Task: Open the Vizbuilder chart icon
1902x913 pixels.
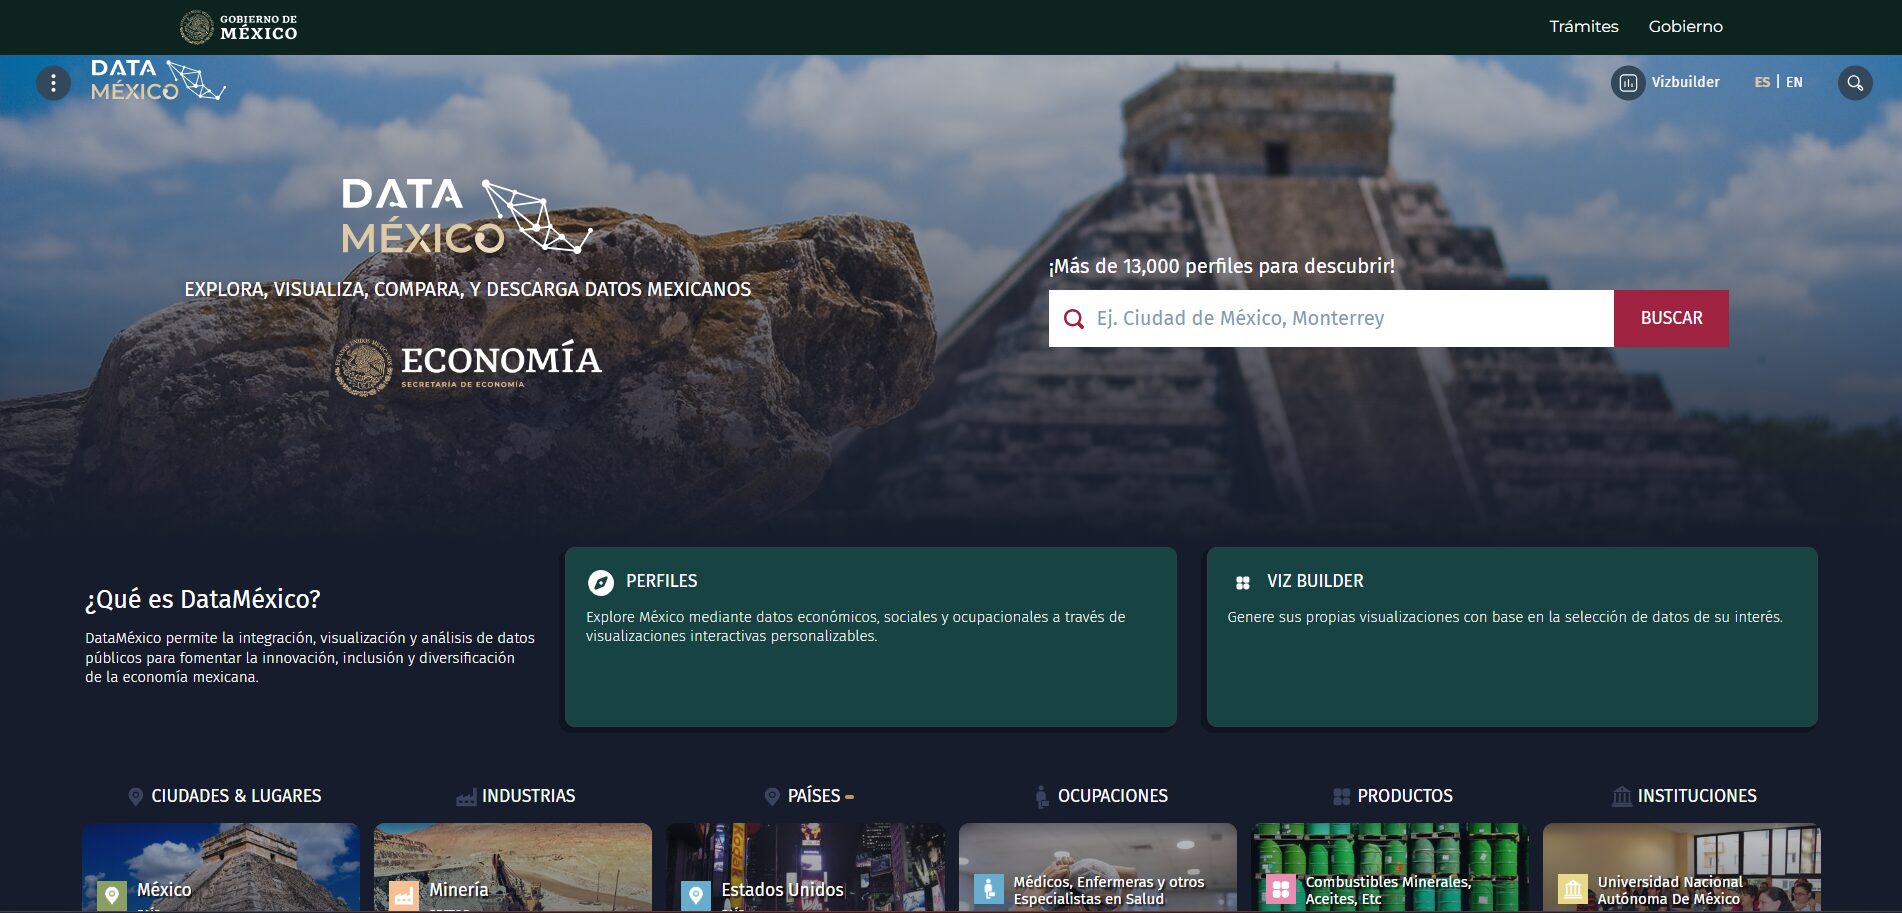Action: pyautogui.click(x=1628, y=83)
